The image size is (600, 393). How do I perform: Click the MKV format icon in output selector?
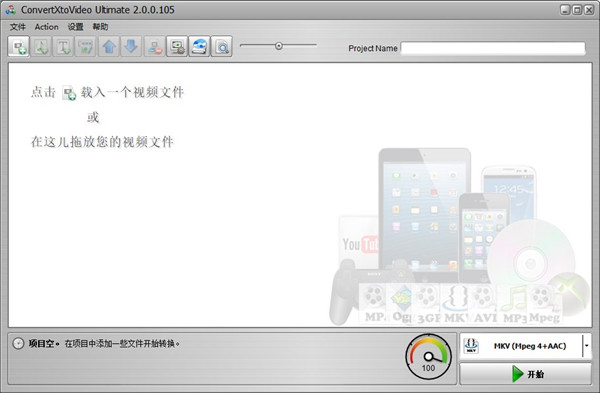(471, 346)
